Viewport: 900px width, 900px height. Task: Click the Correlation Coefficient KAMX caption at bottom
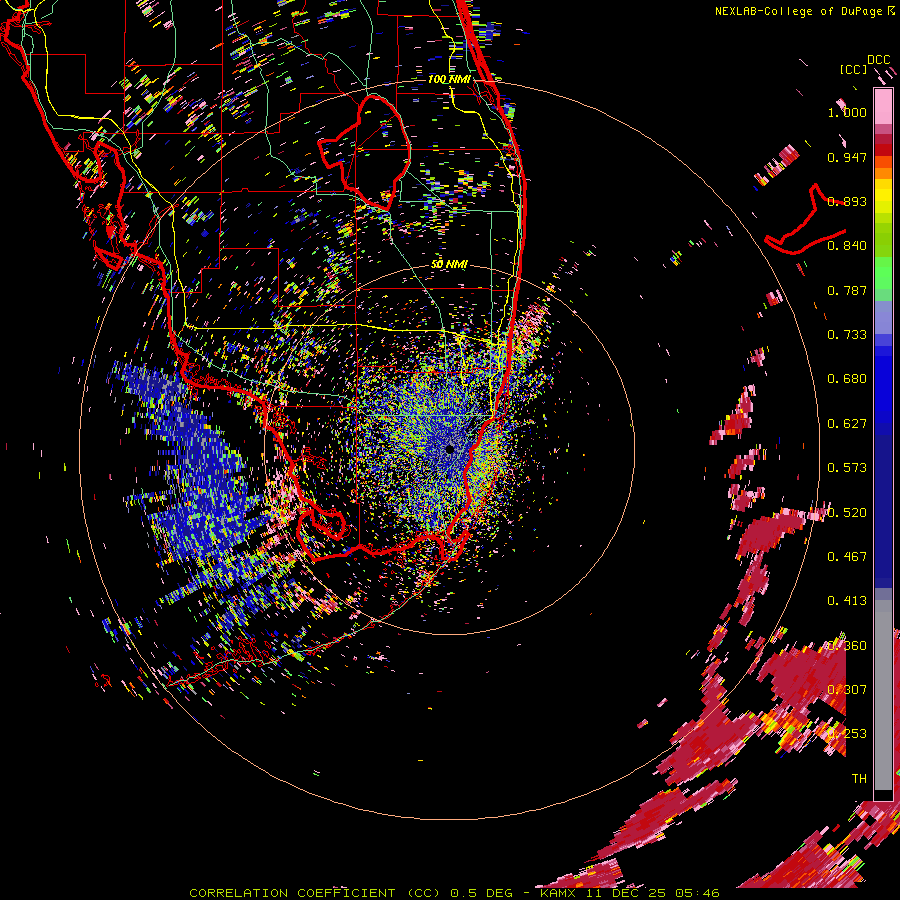pos(454,893)
